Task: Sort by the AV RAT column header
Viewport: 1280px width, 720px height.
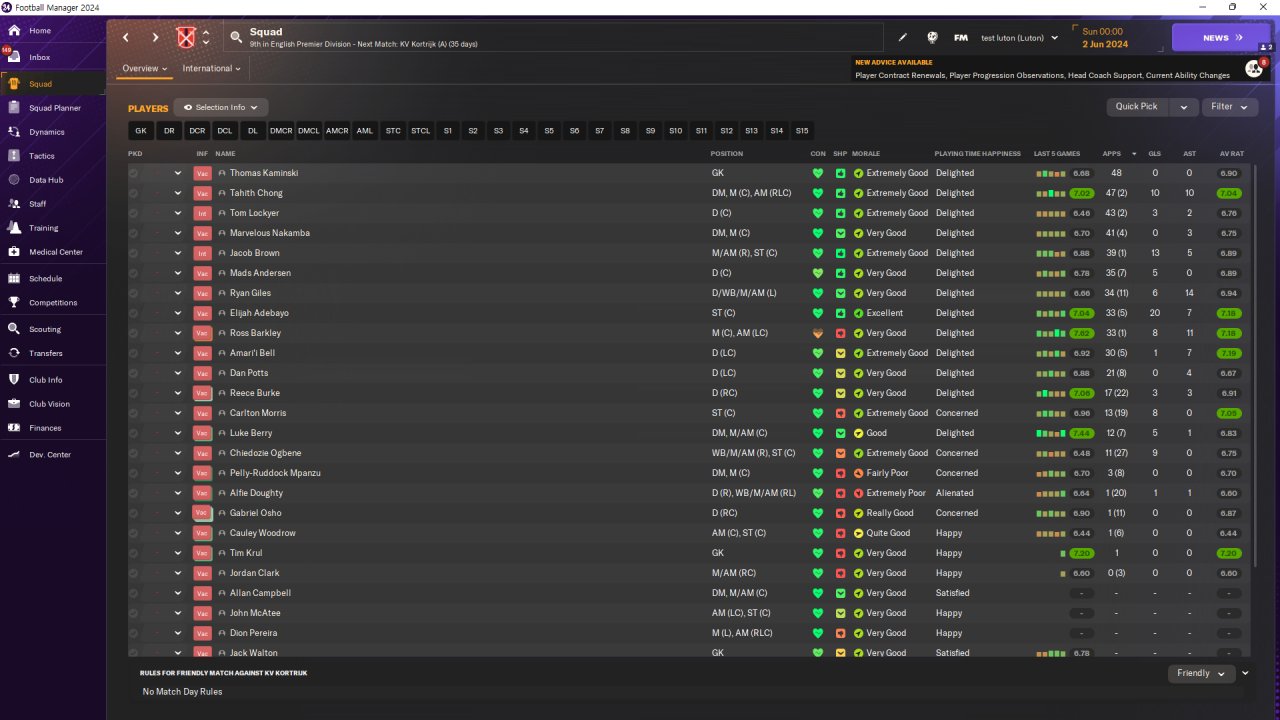Action: (1232, 154)
